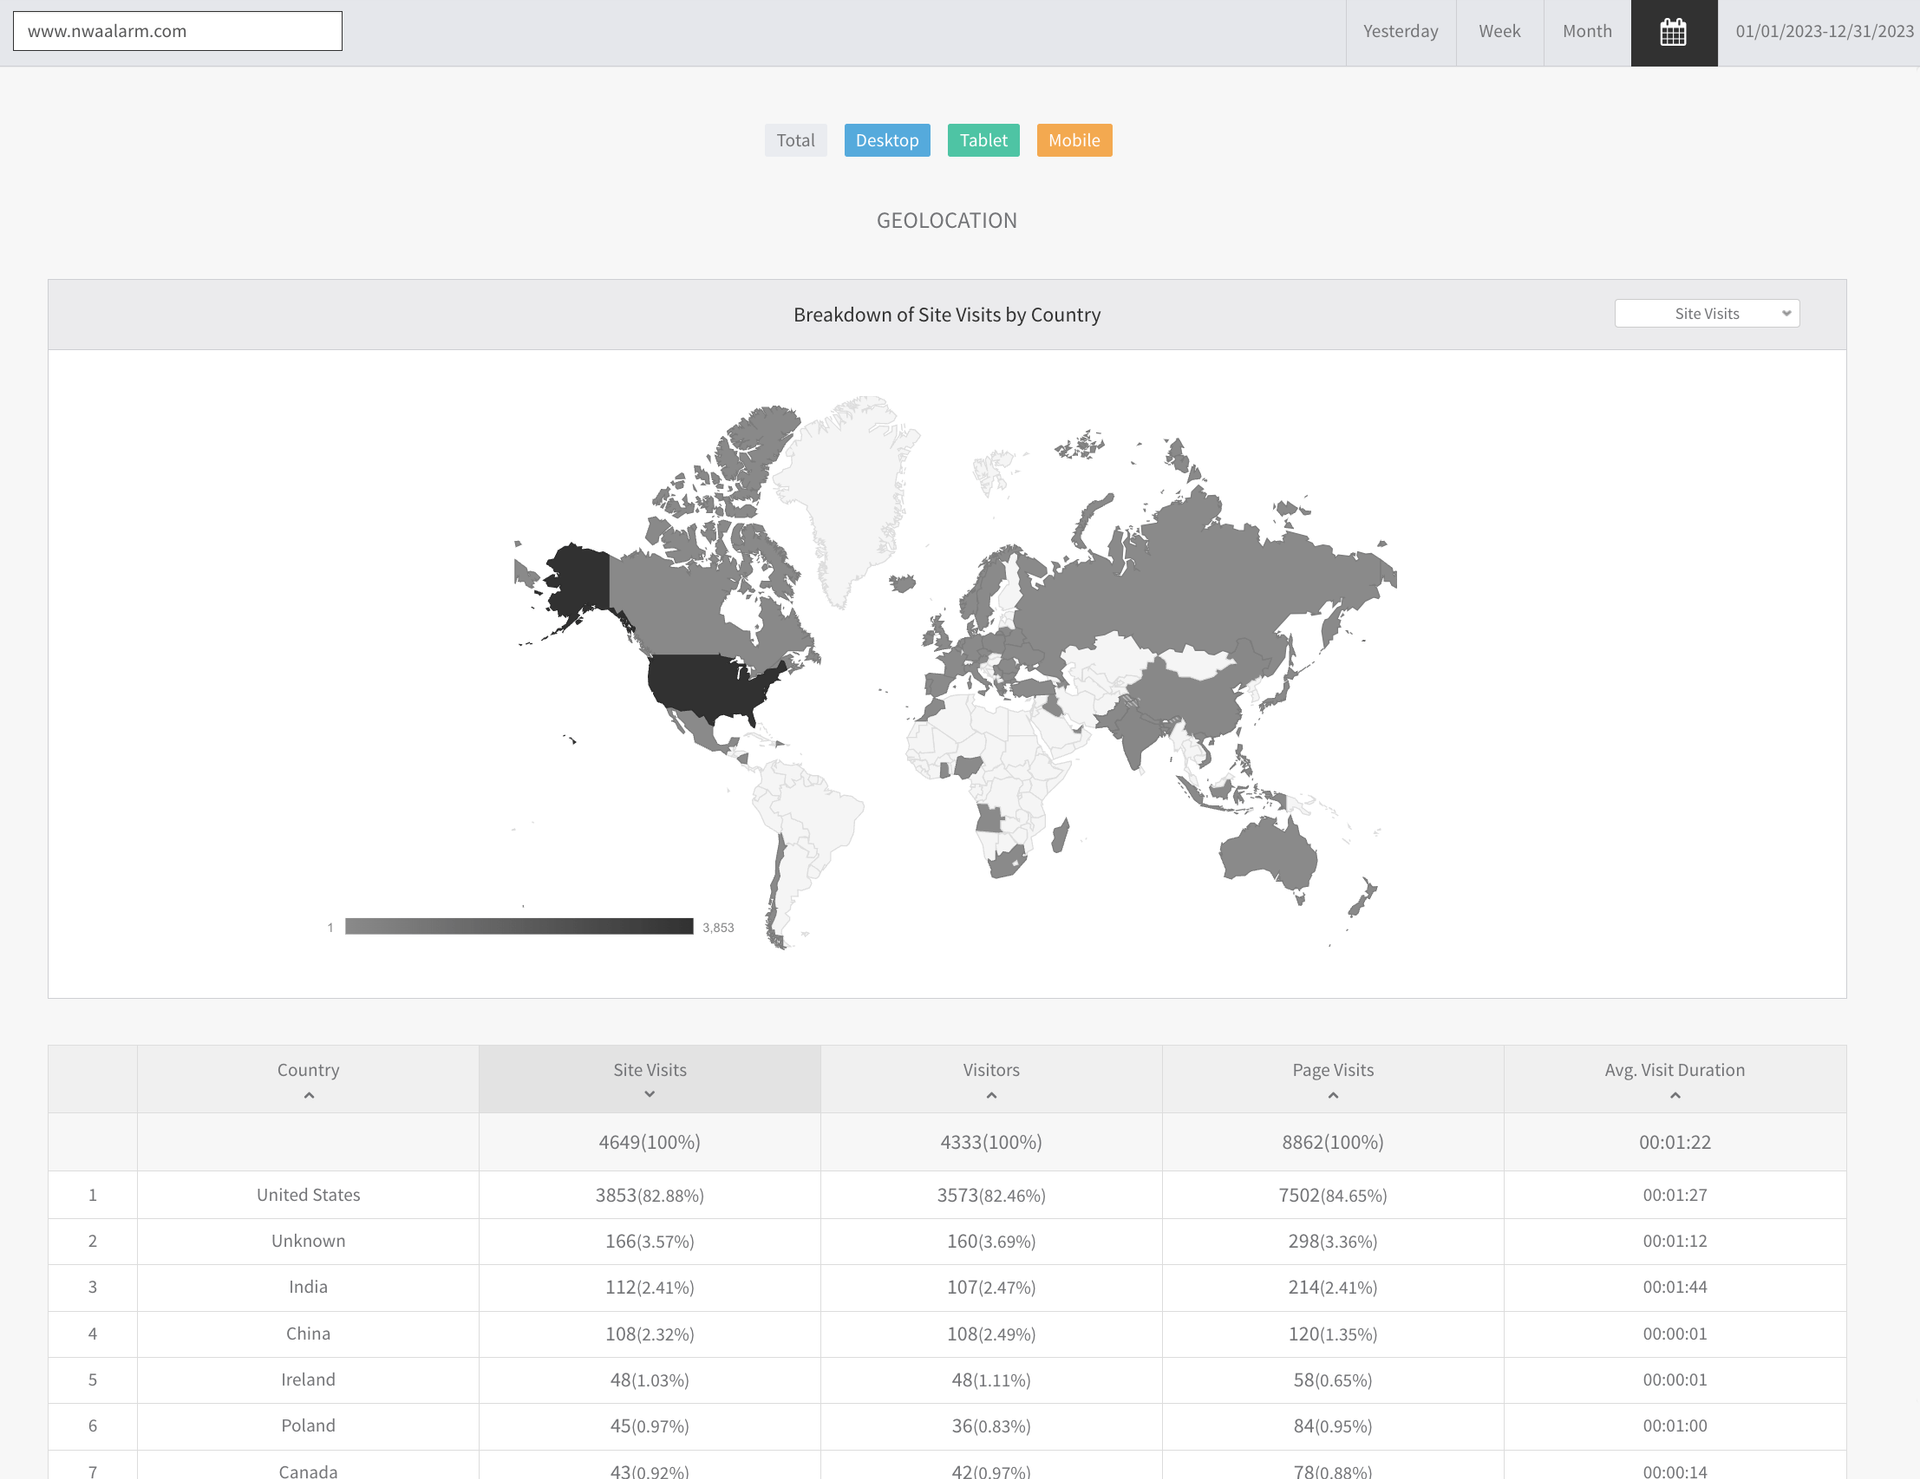
Task: Click the Site Visits column sort arrow
Action: [x=650, y=1094]
